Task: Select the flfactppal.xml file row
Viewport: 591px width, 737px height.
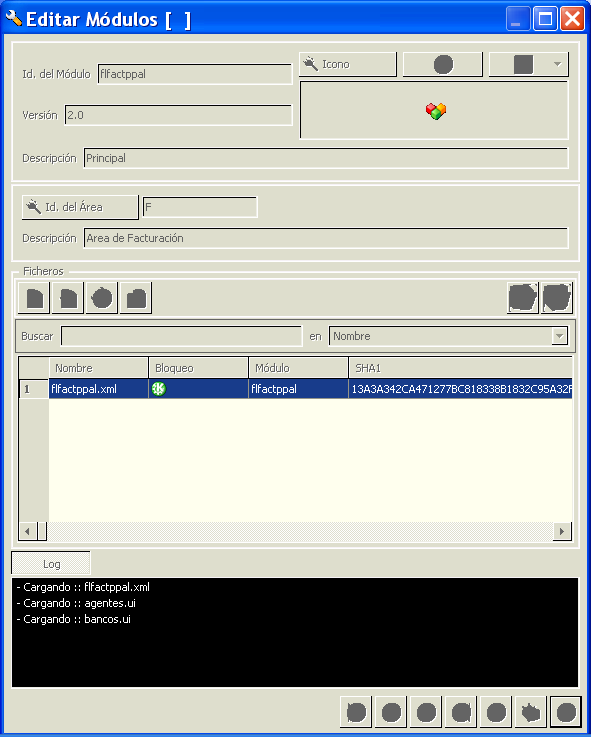Action: 295,389
